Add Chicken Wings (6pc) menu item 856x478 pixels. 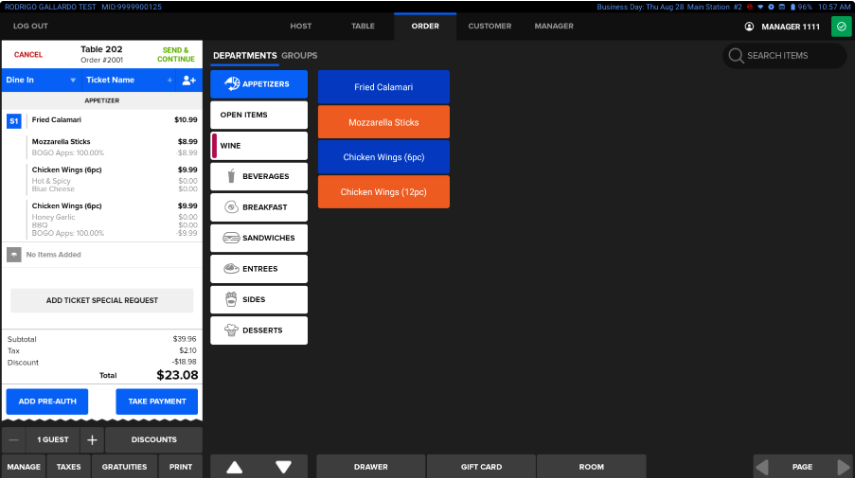(x=384, y=157)
